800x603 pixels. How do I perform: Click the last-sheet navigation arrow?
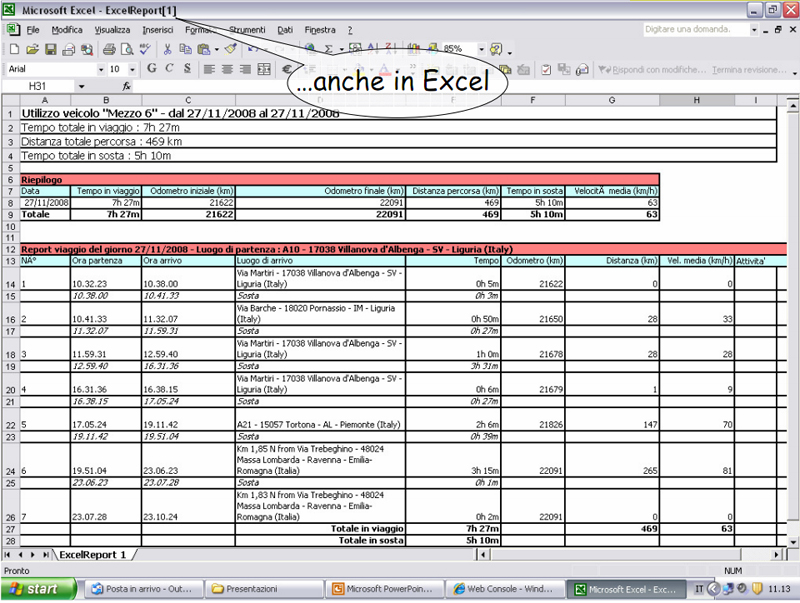coord(46,555)
